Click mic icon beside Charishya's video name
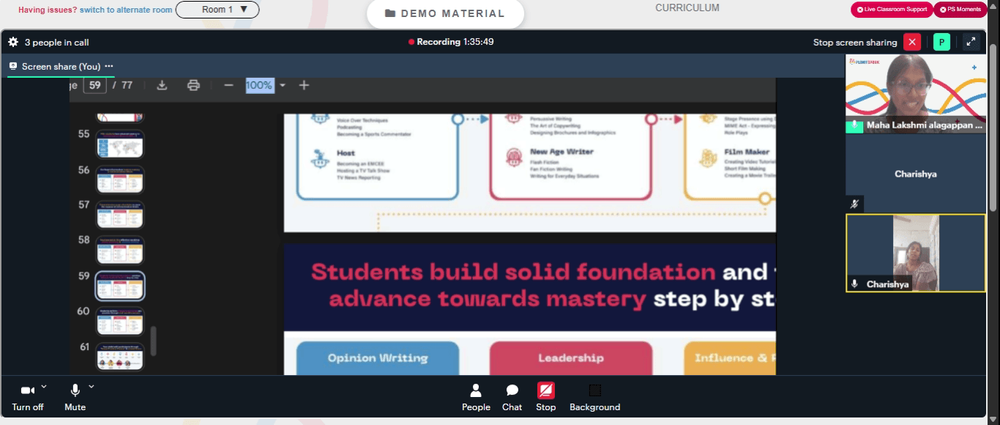Image resolution: width=1000 pixels, height=425 pixels. coord(855,284)
